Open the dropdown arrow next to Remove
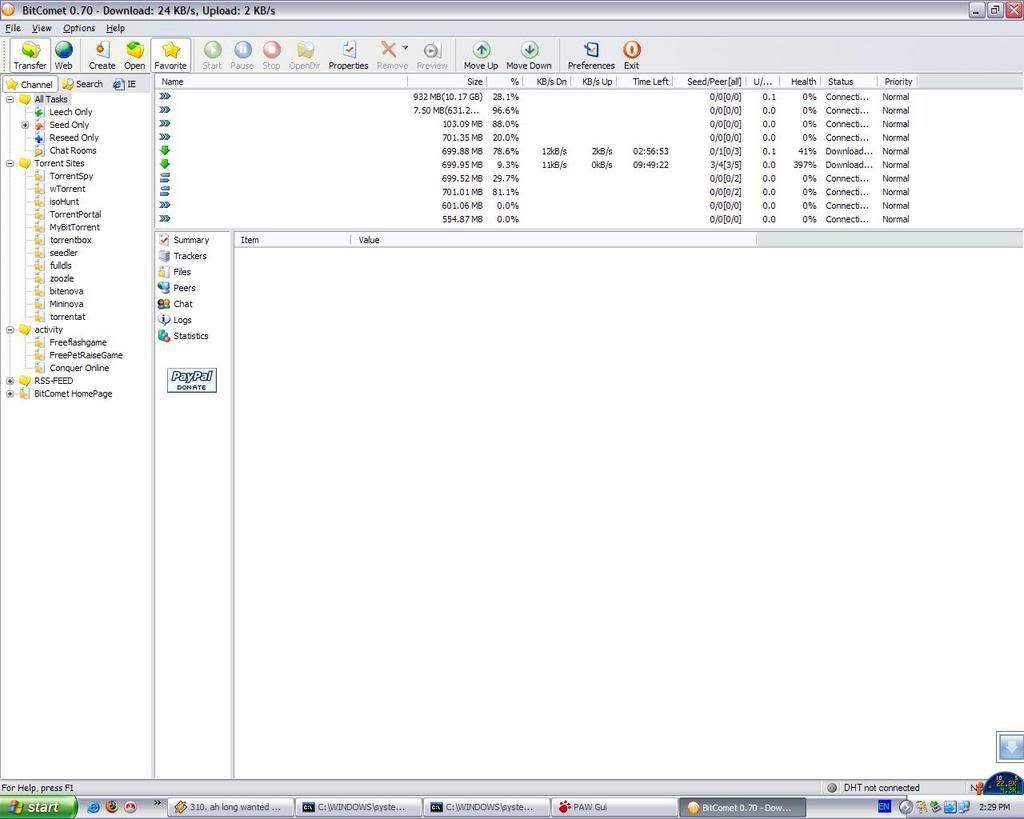The image size is (1024, 819). [x=405, y=48]
